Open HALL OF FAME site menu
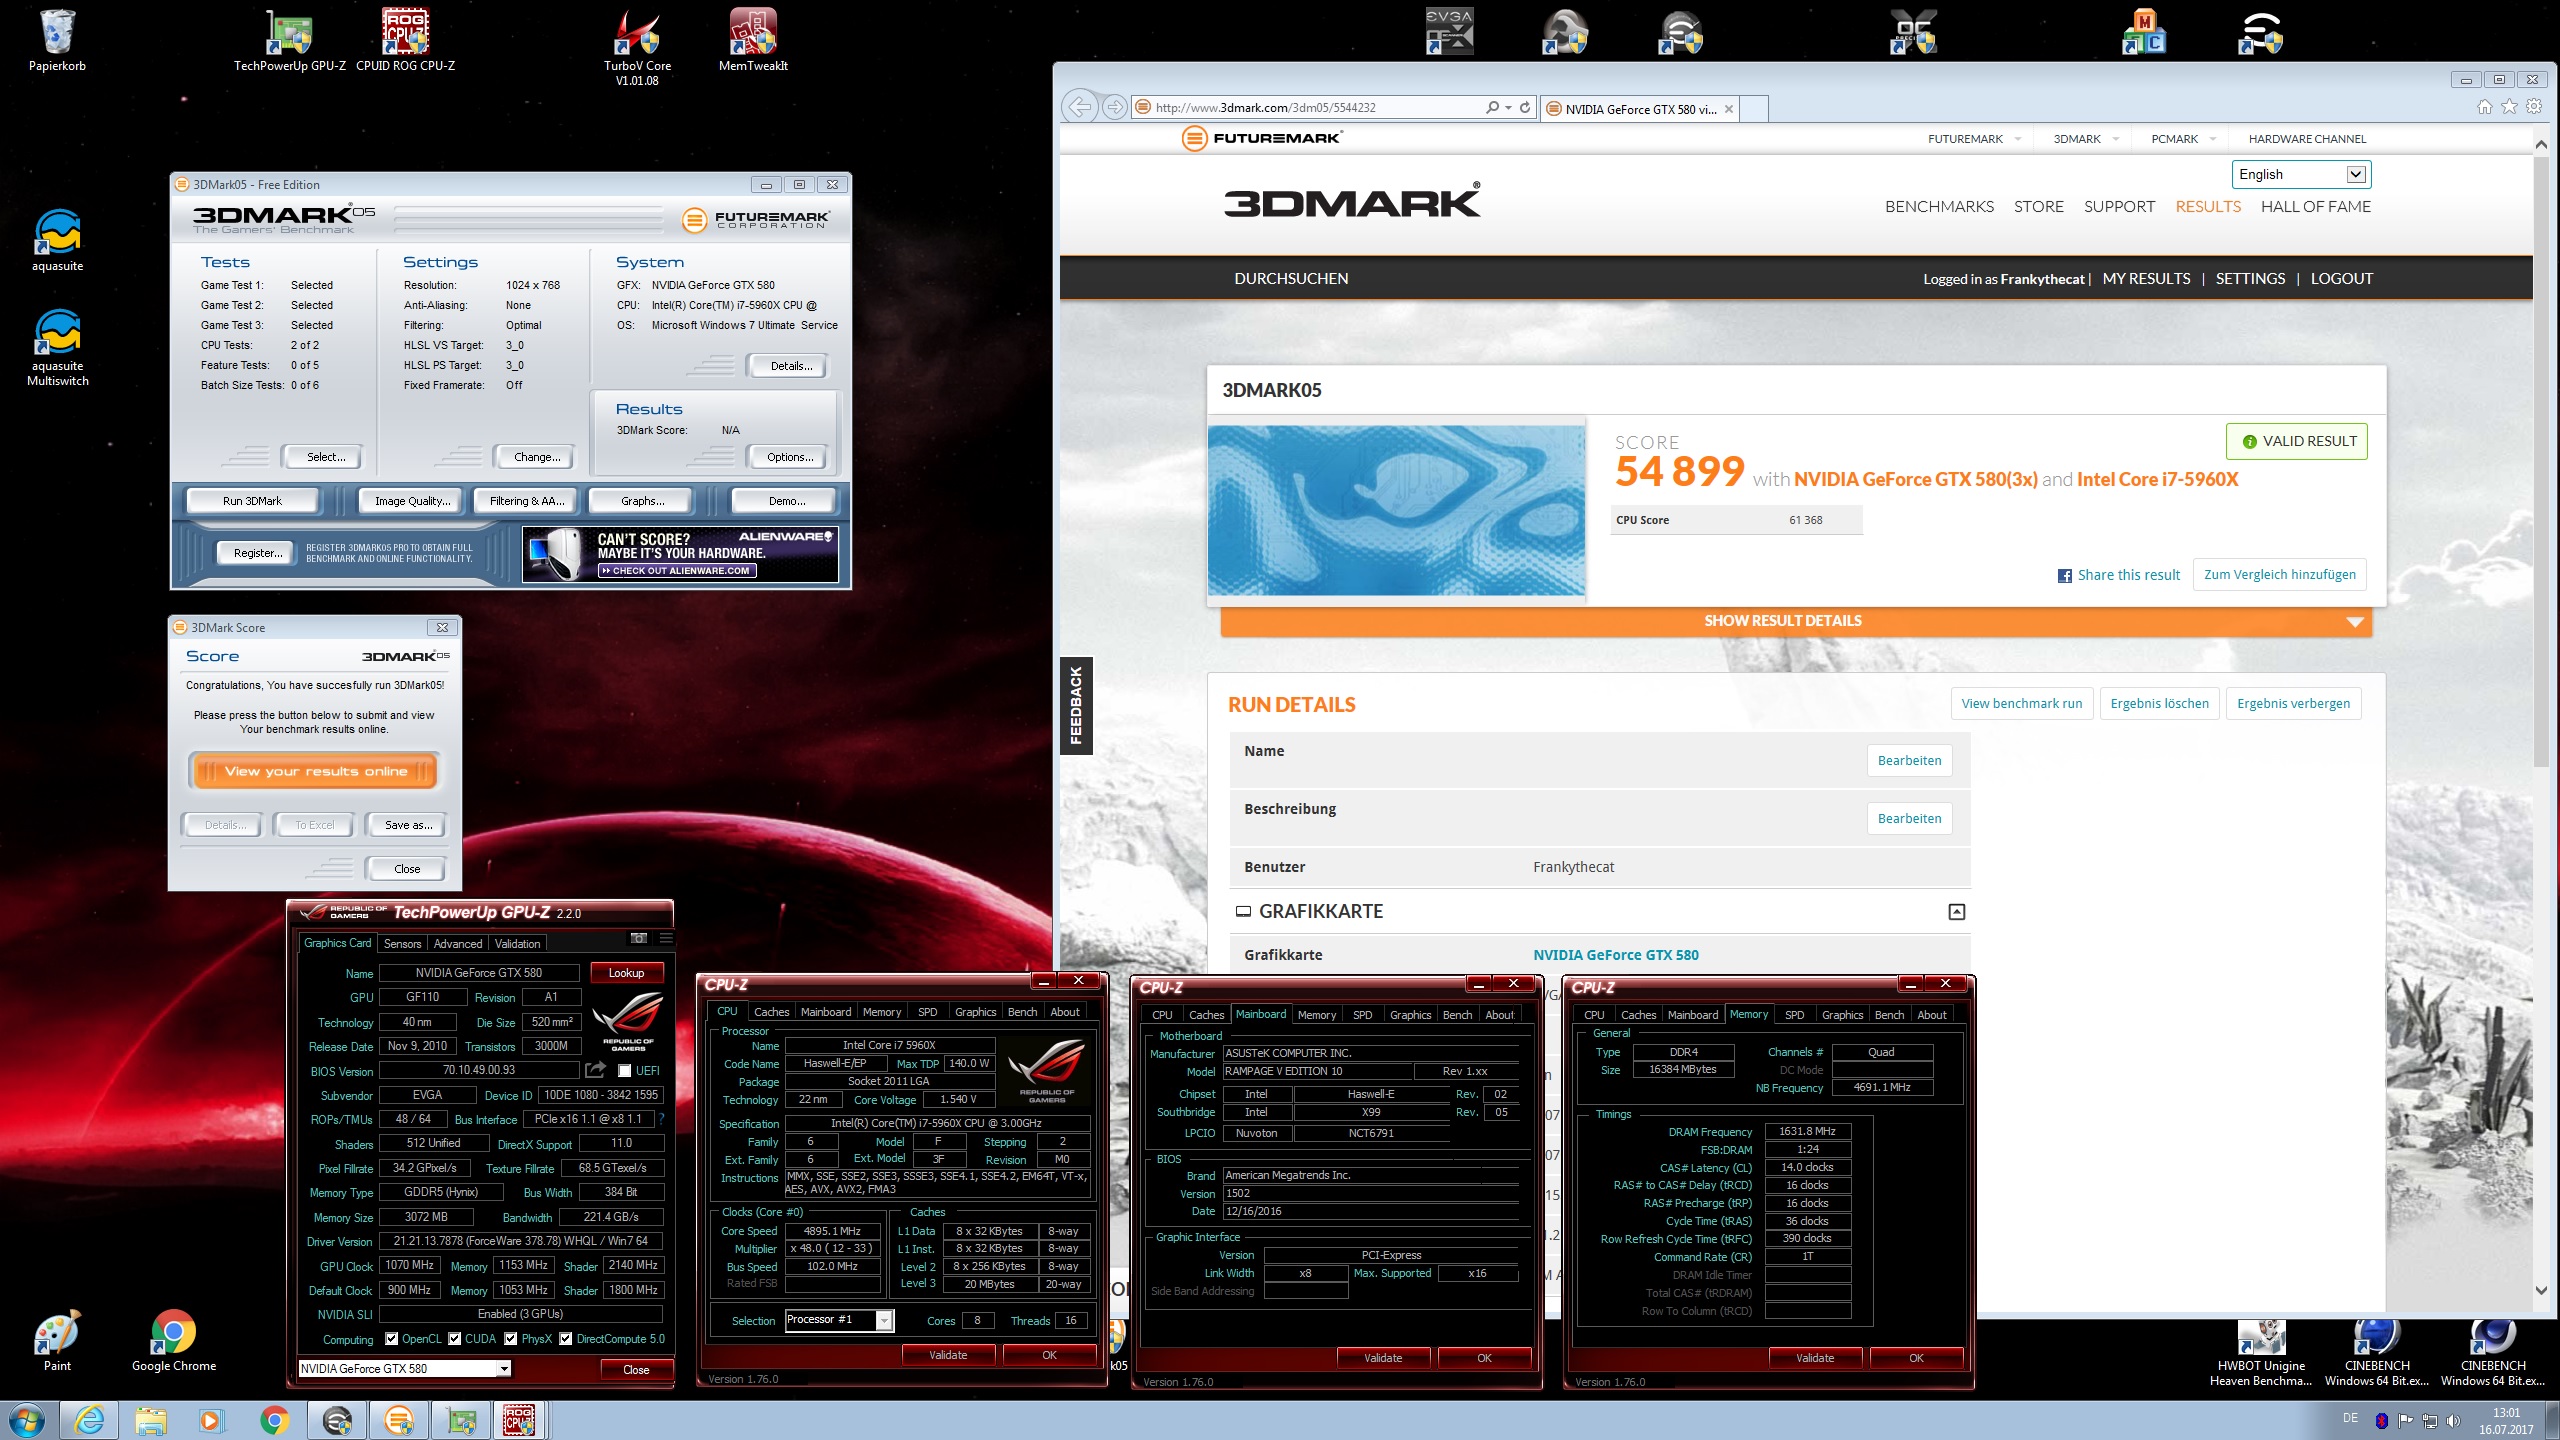The height and width of the screenshot is (1440, 2560). tap(2316, 206)
